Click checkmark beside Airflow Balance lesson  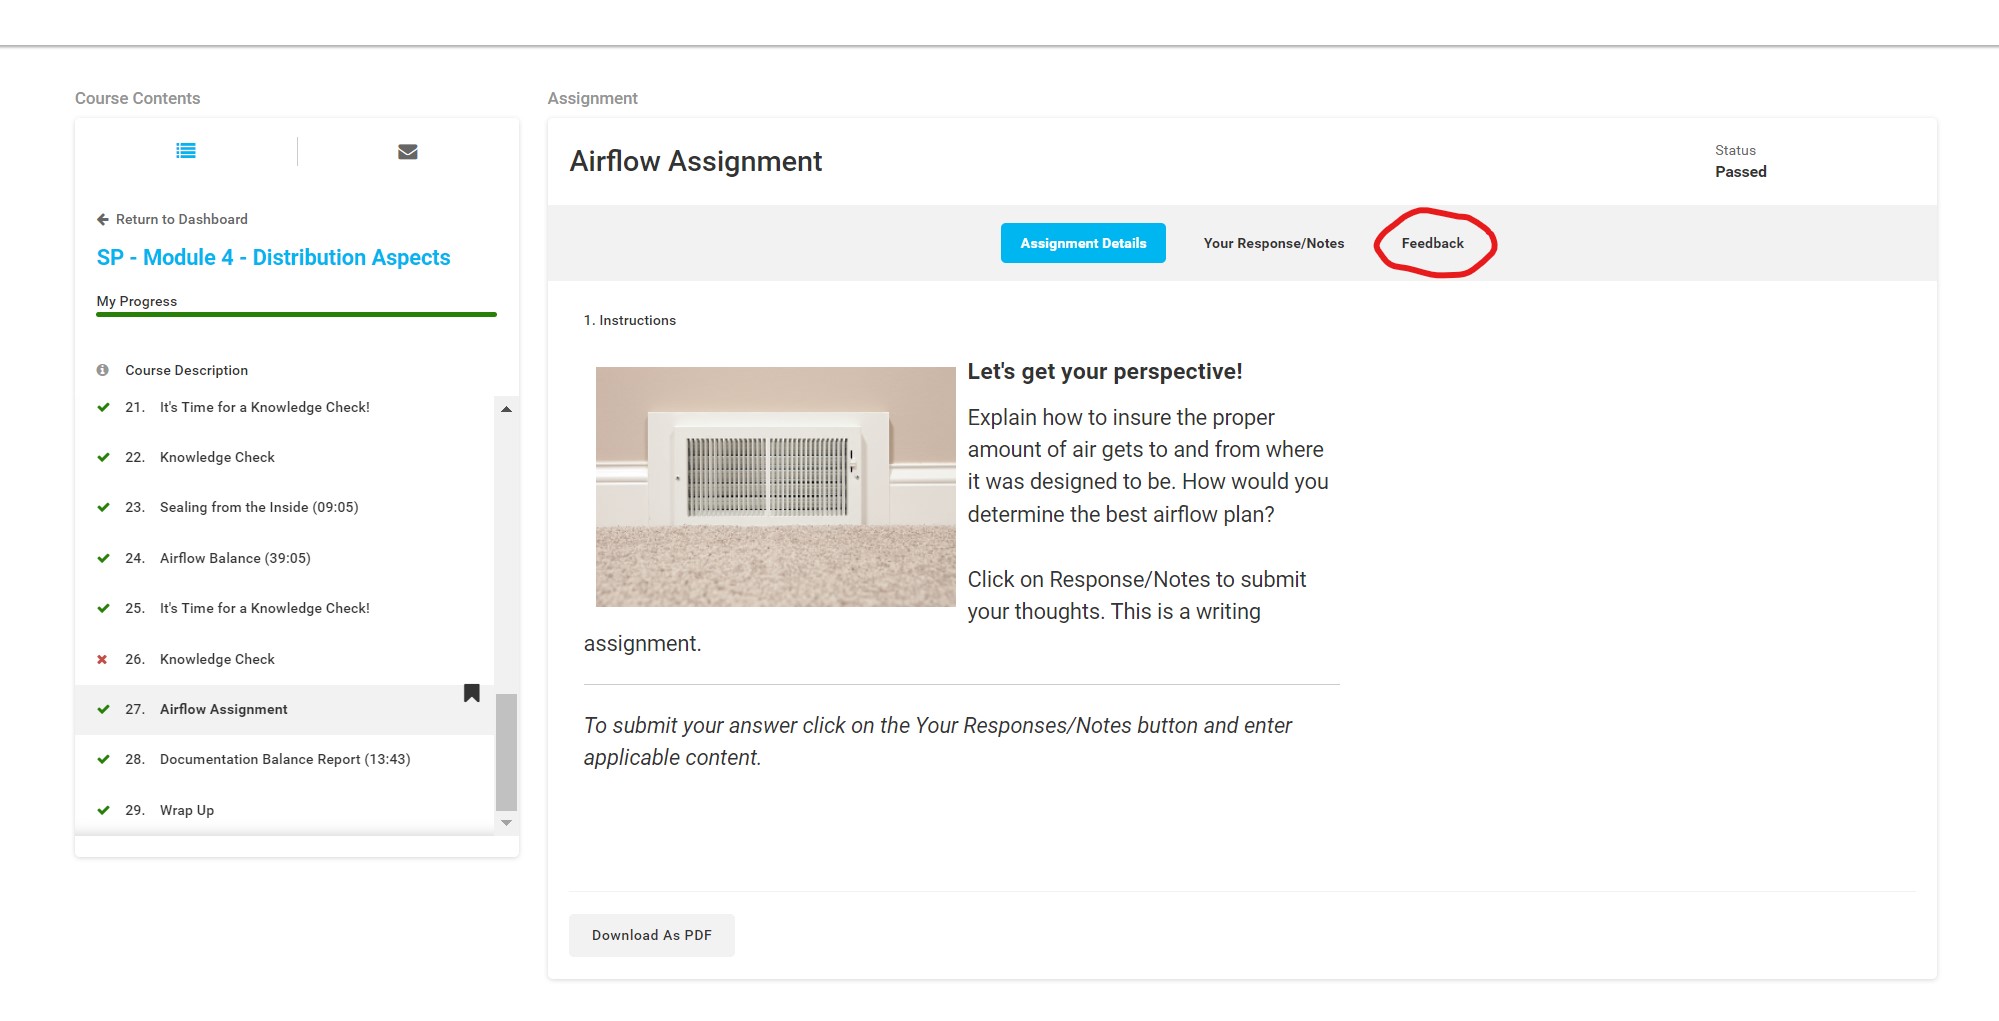(x=103, y=558)
